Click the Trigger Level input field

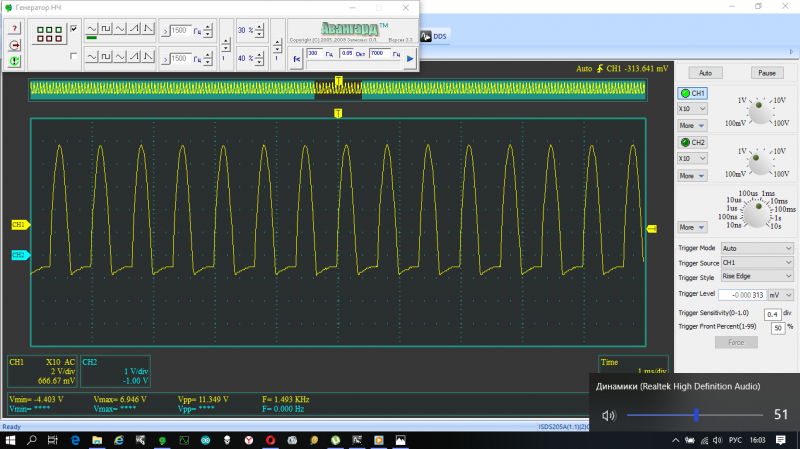[743, 294]
